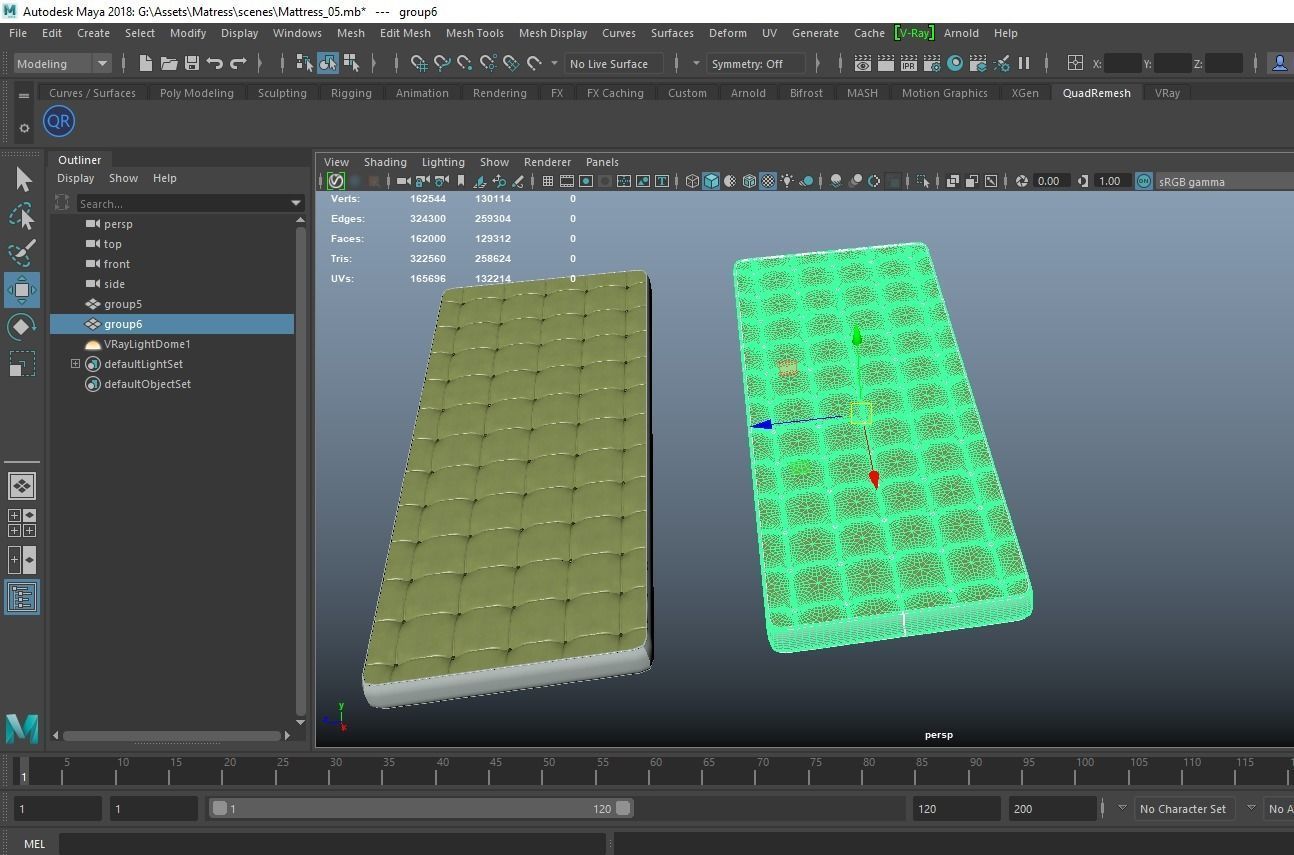Screen dimensions: 1294x855
Task: Switch to single perspective layout icon
Action: point(22,486)
